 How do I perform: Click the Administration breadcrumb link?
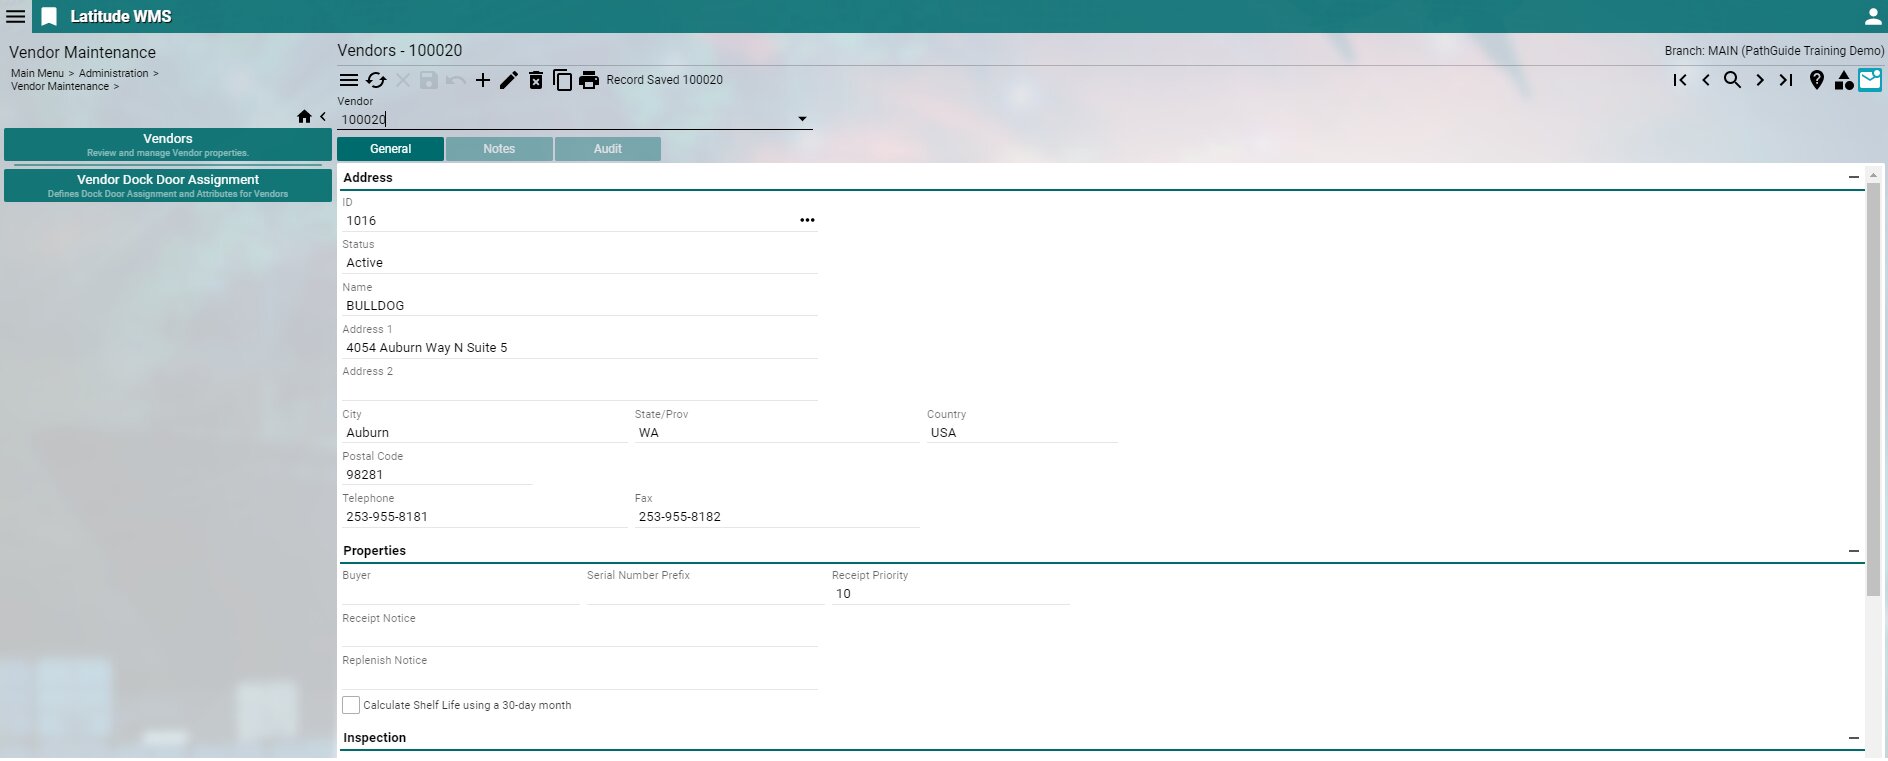(x=113, y=73)
